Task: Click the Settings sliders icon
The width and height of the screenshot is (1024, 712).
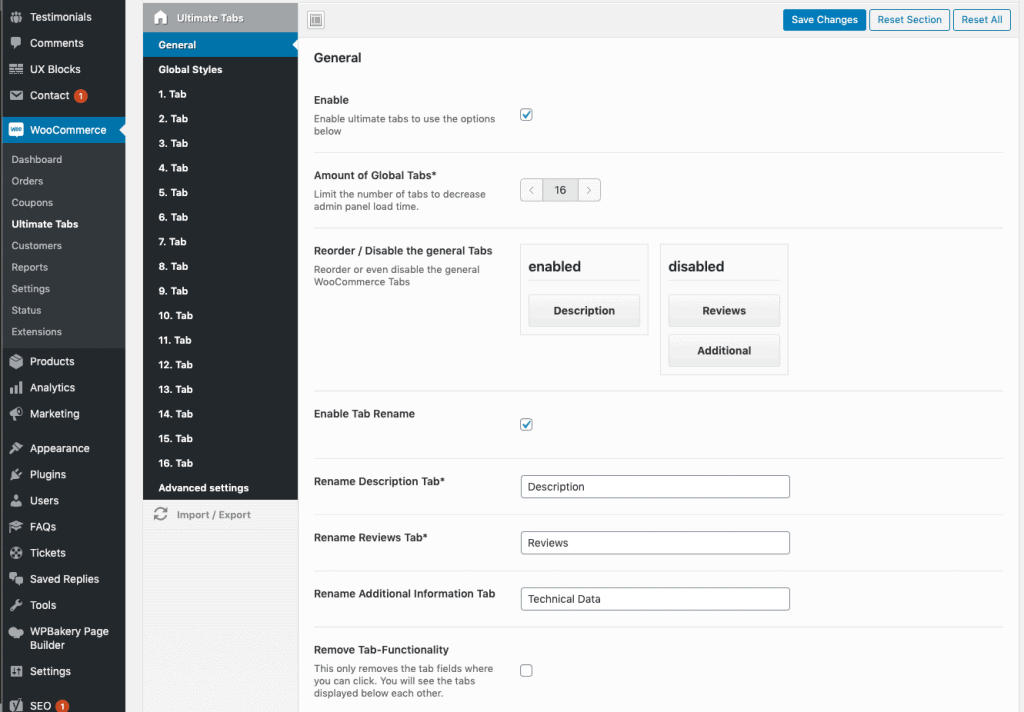Action: (x=16, y=672)
